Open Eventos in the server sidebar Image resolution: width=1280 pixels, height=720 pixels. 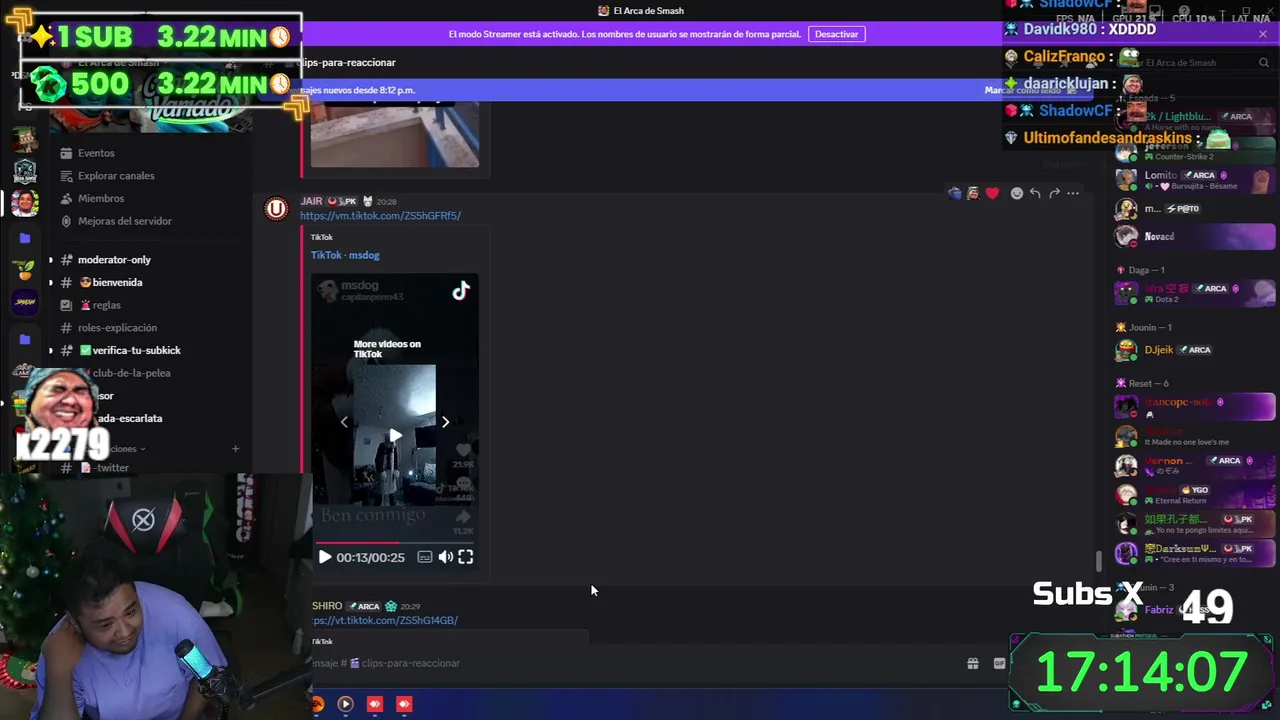[x=96, y=153]
